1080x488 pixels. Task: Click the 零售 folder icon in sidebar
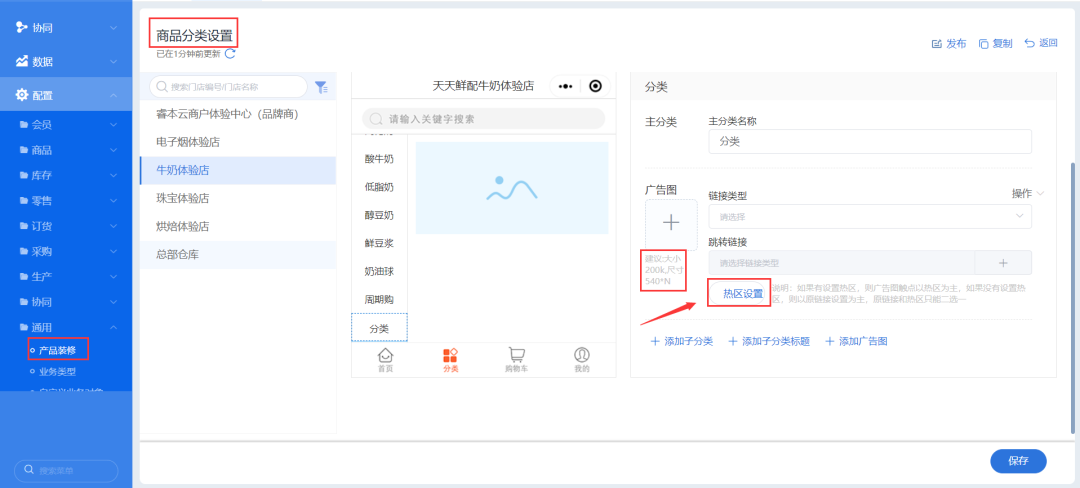tap(24, 200)
